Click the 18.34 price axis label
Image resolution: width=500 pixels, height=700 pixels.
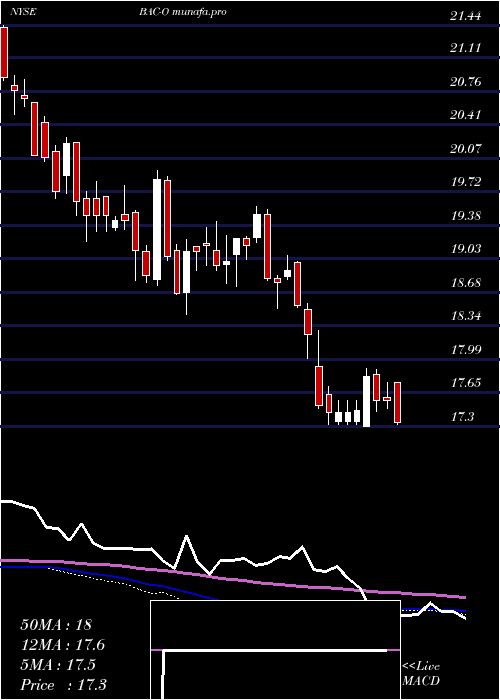tap(466, 316)
